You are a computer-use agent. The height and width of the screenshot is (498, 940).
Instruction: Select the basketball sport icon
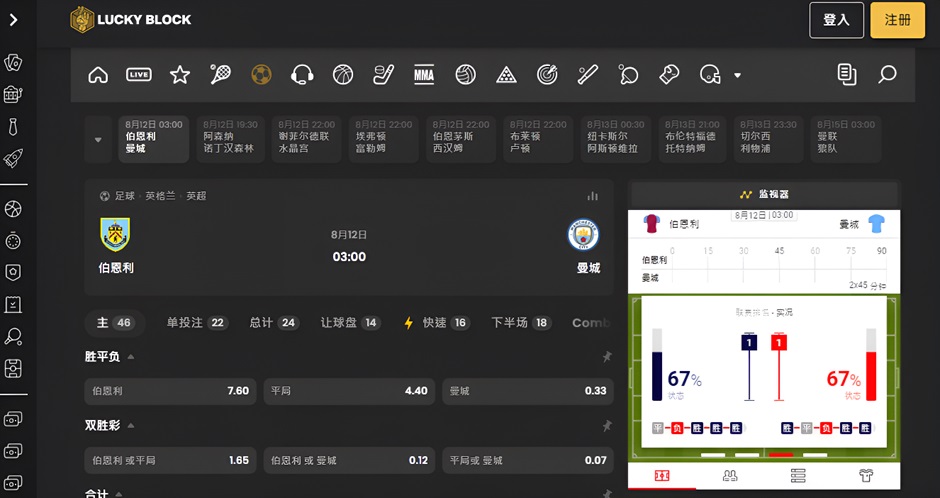(x=343, y=74)
